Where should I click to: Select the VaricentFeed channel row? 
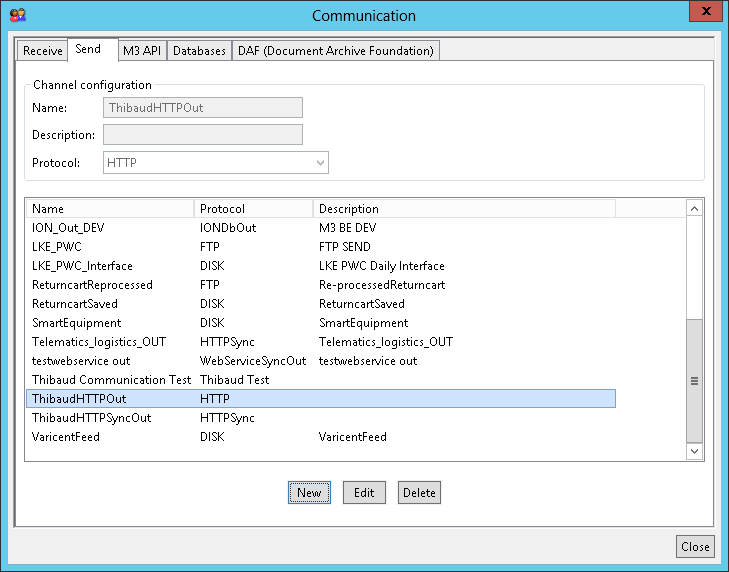click(66, 437)
